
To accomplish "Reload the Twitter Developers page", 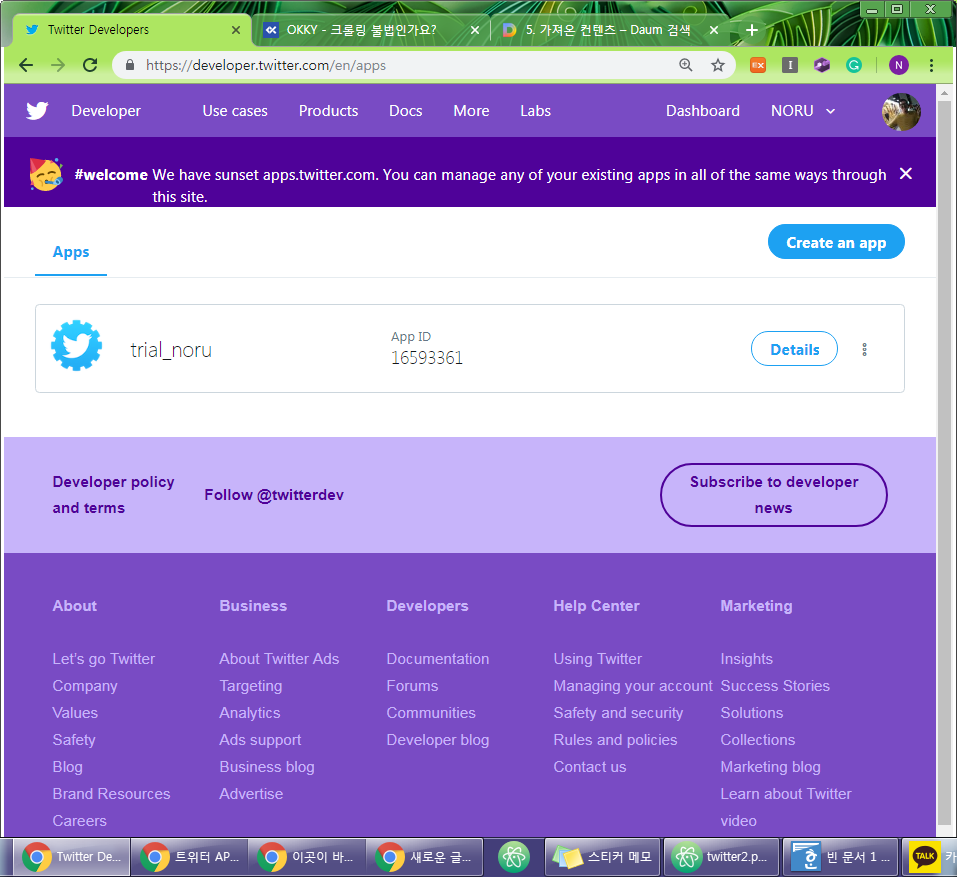I will [90, 65].
